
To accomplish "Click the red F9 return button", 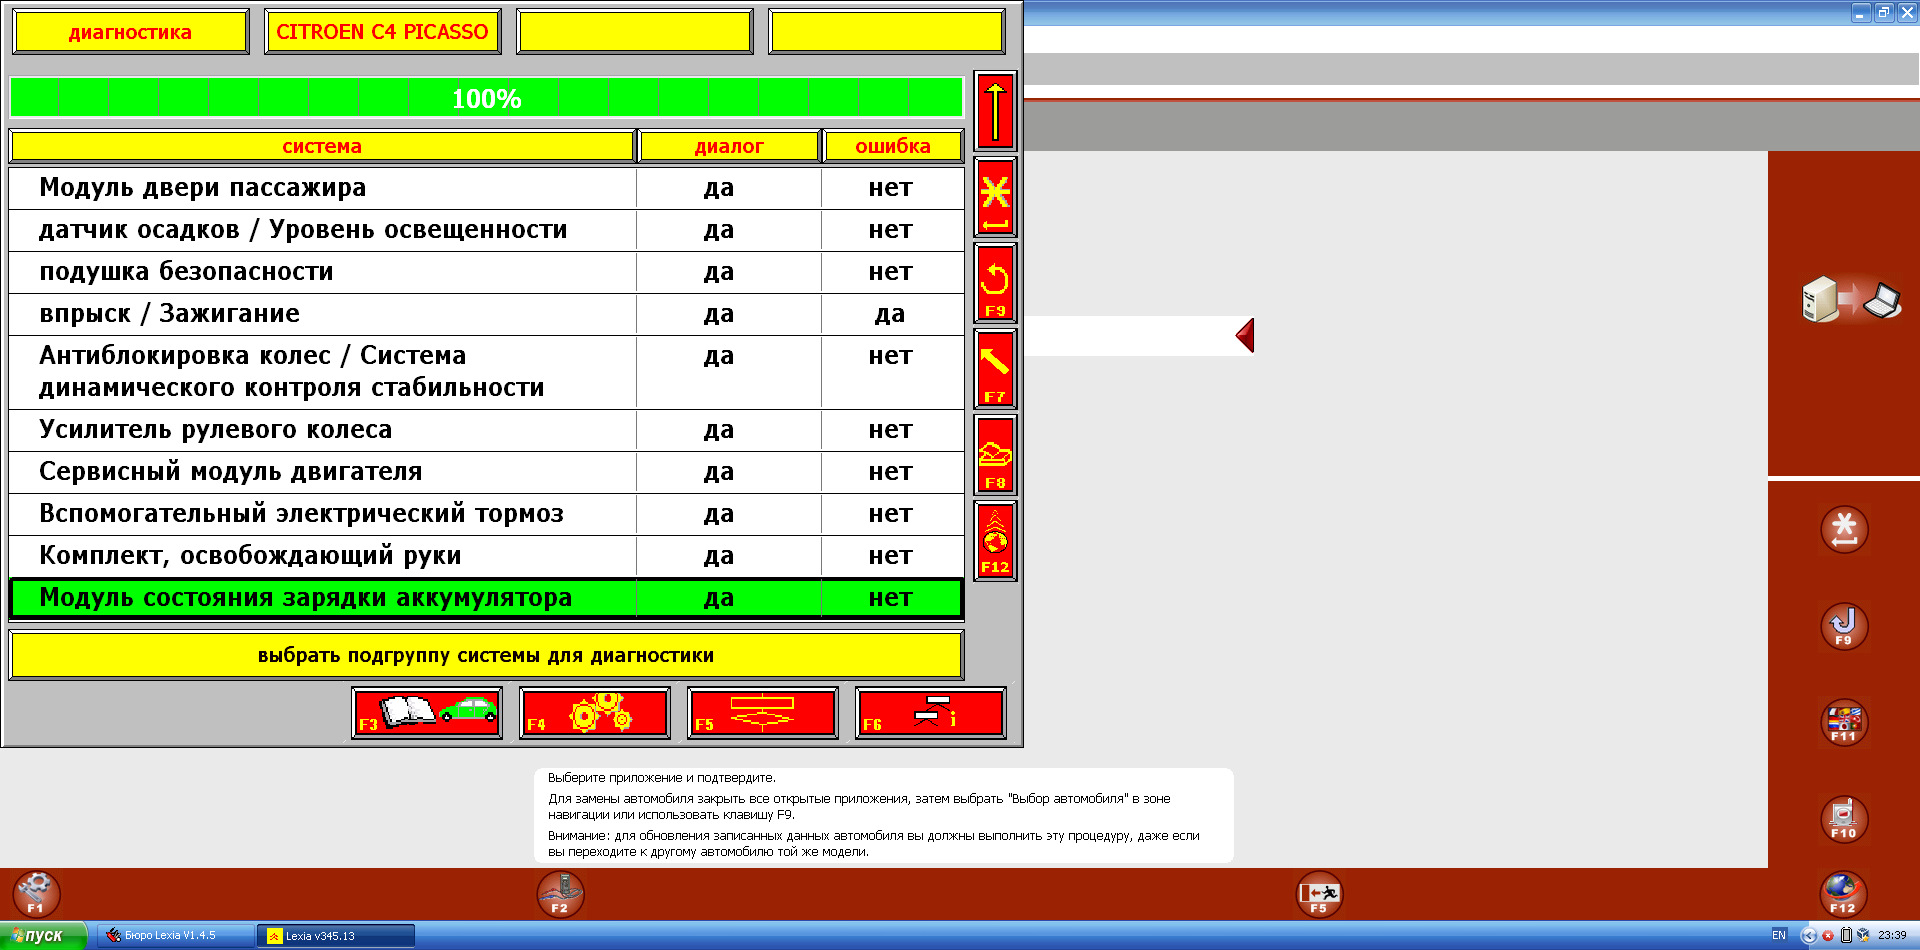I will point(995,283).
